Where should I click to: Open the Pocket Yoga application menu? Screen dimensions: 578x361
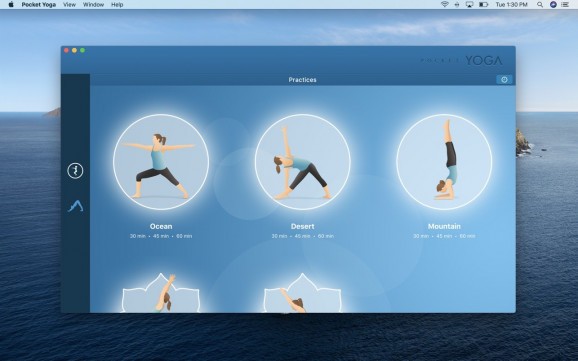(39, 5)
